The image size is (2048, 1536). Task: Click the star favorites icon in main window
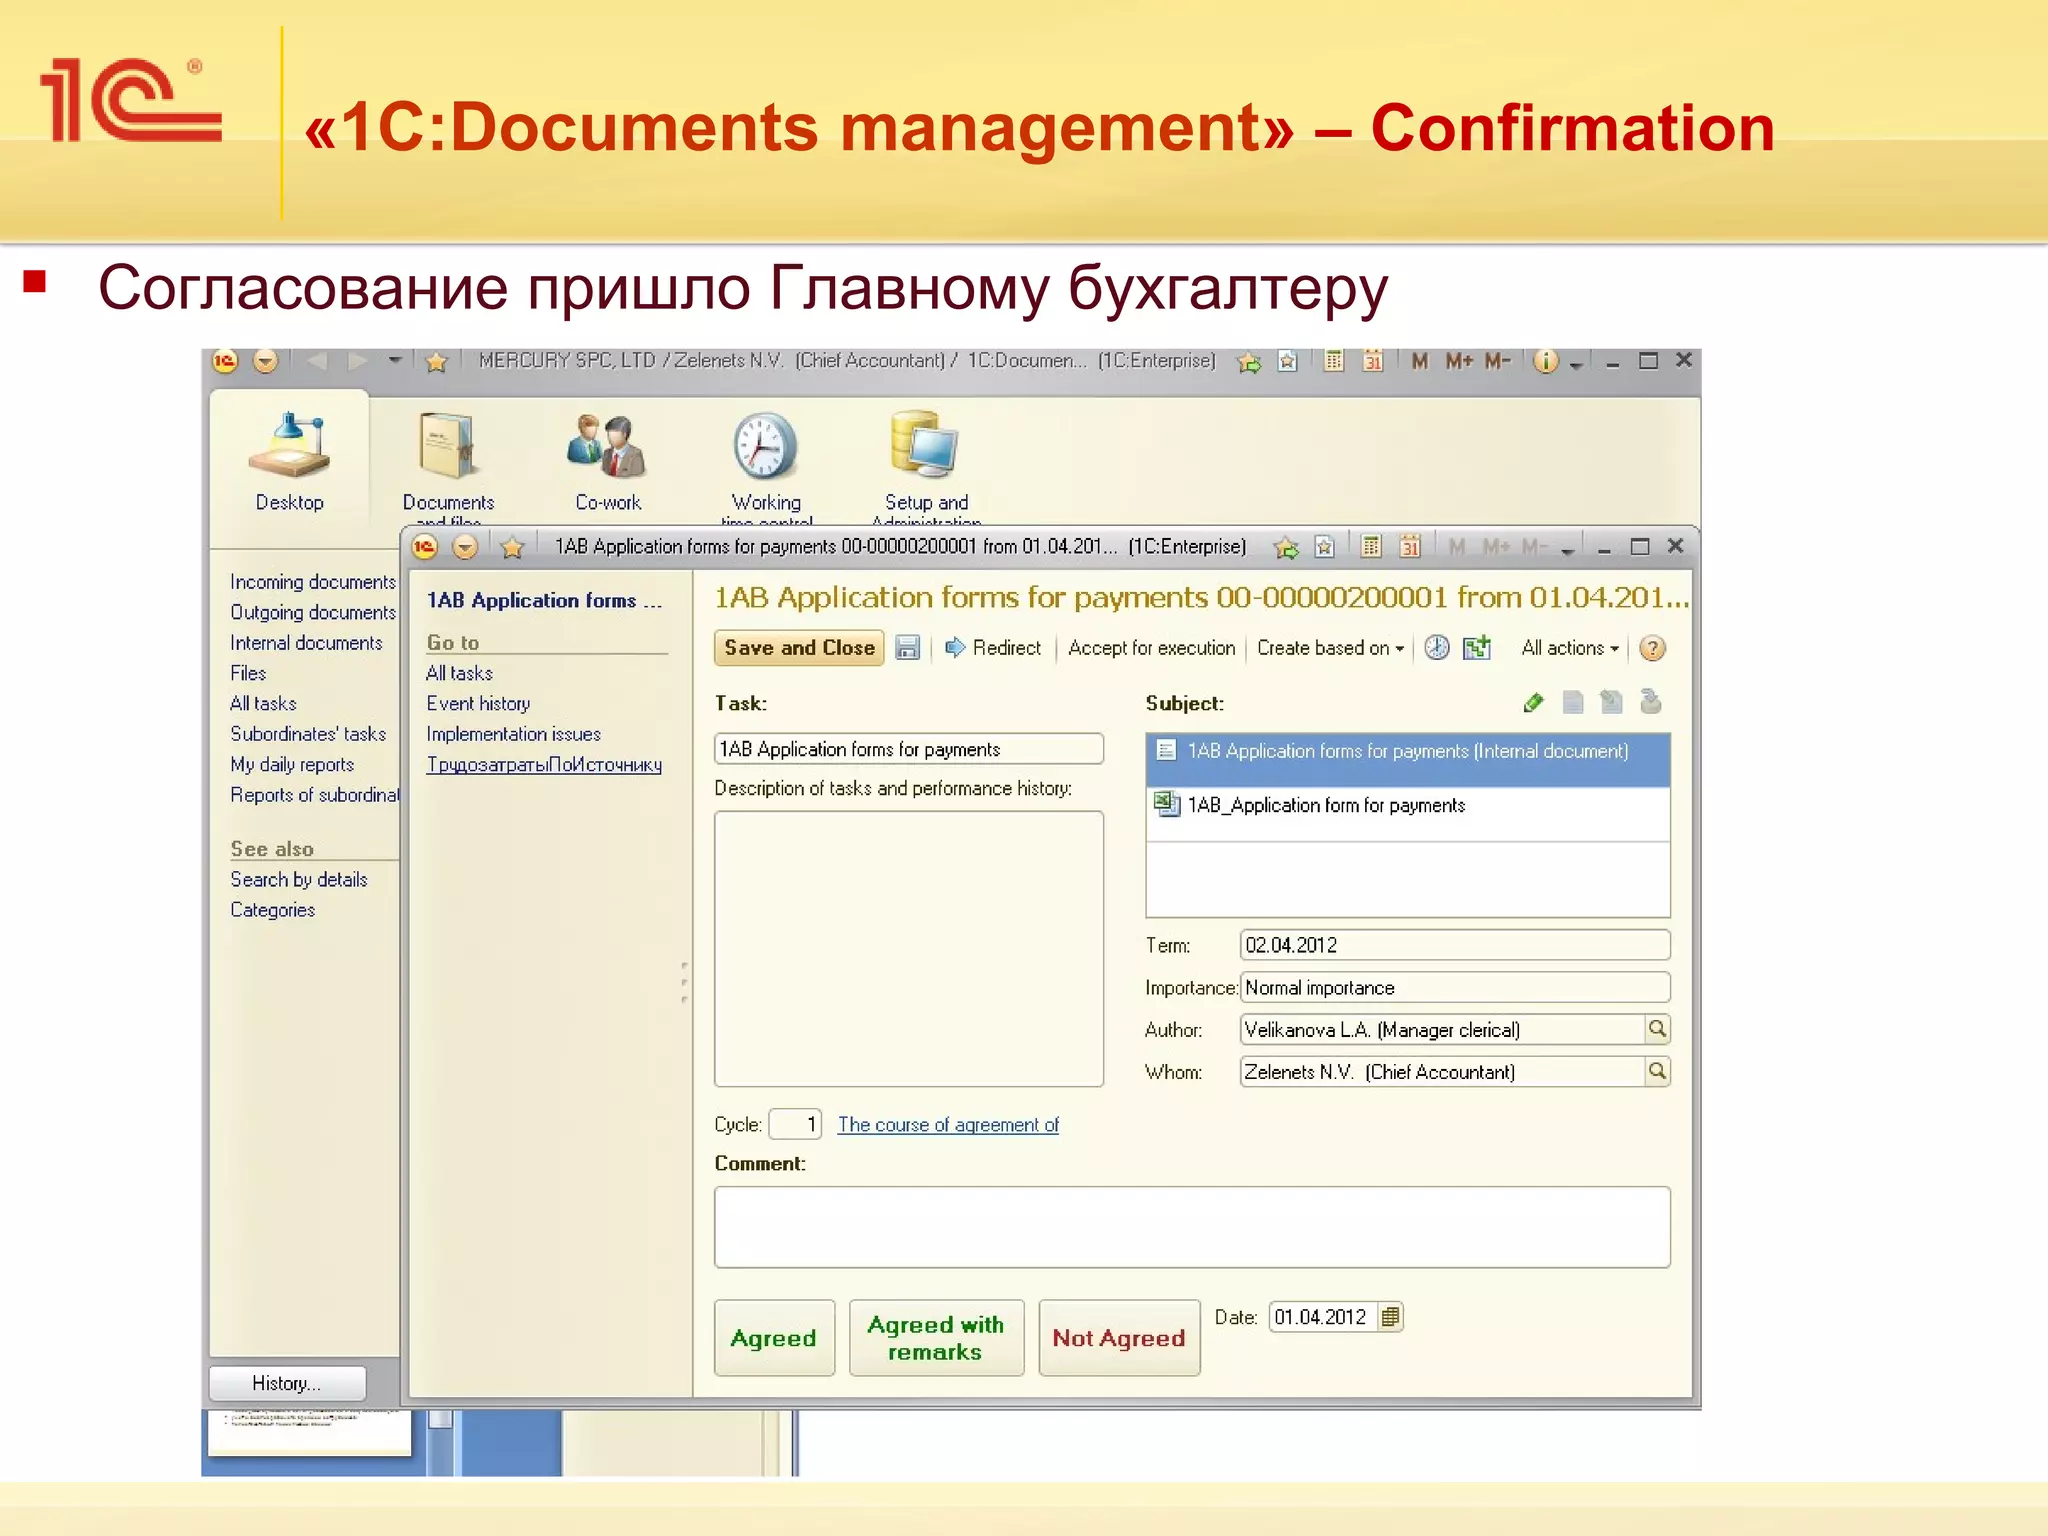[436, 362]
